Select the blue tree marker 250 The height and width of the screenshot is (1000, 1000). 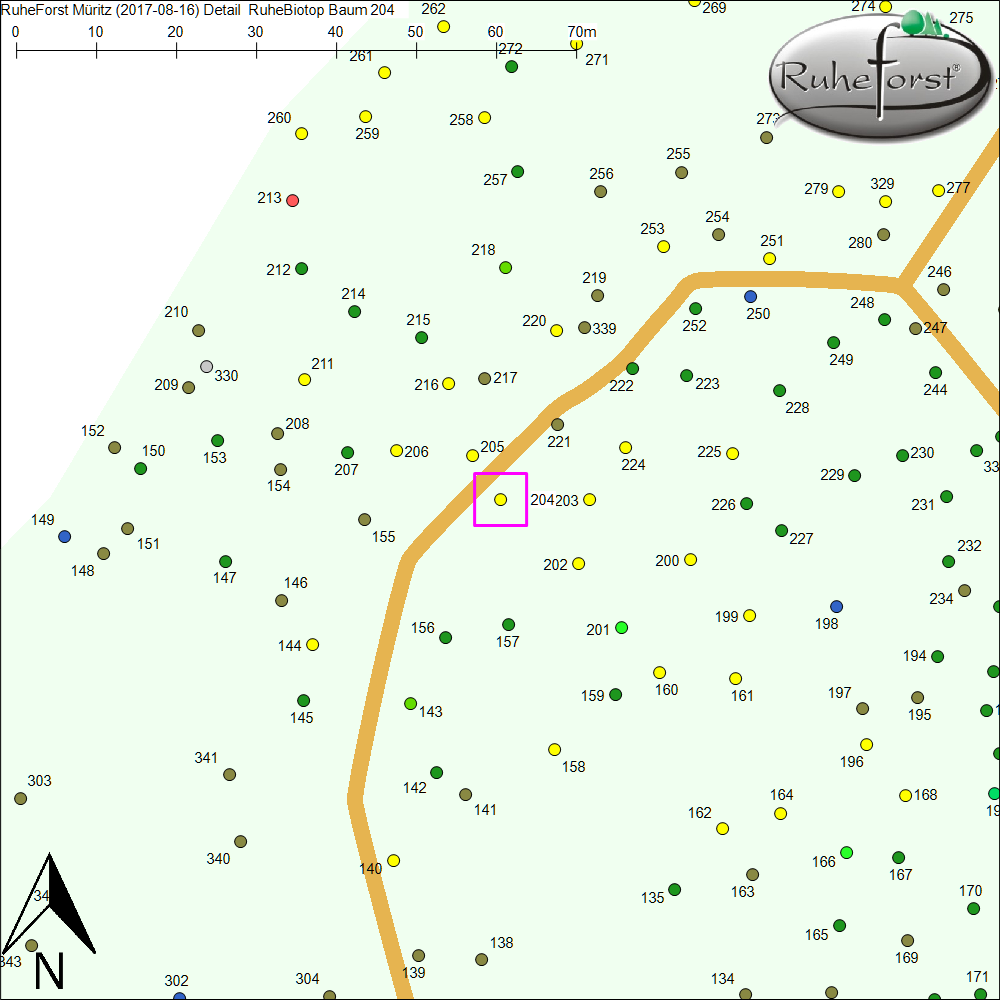point(751,296)
